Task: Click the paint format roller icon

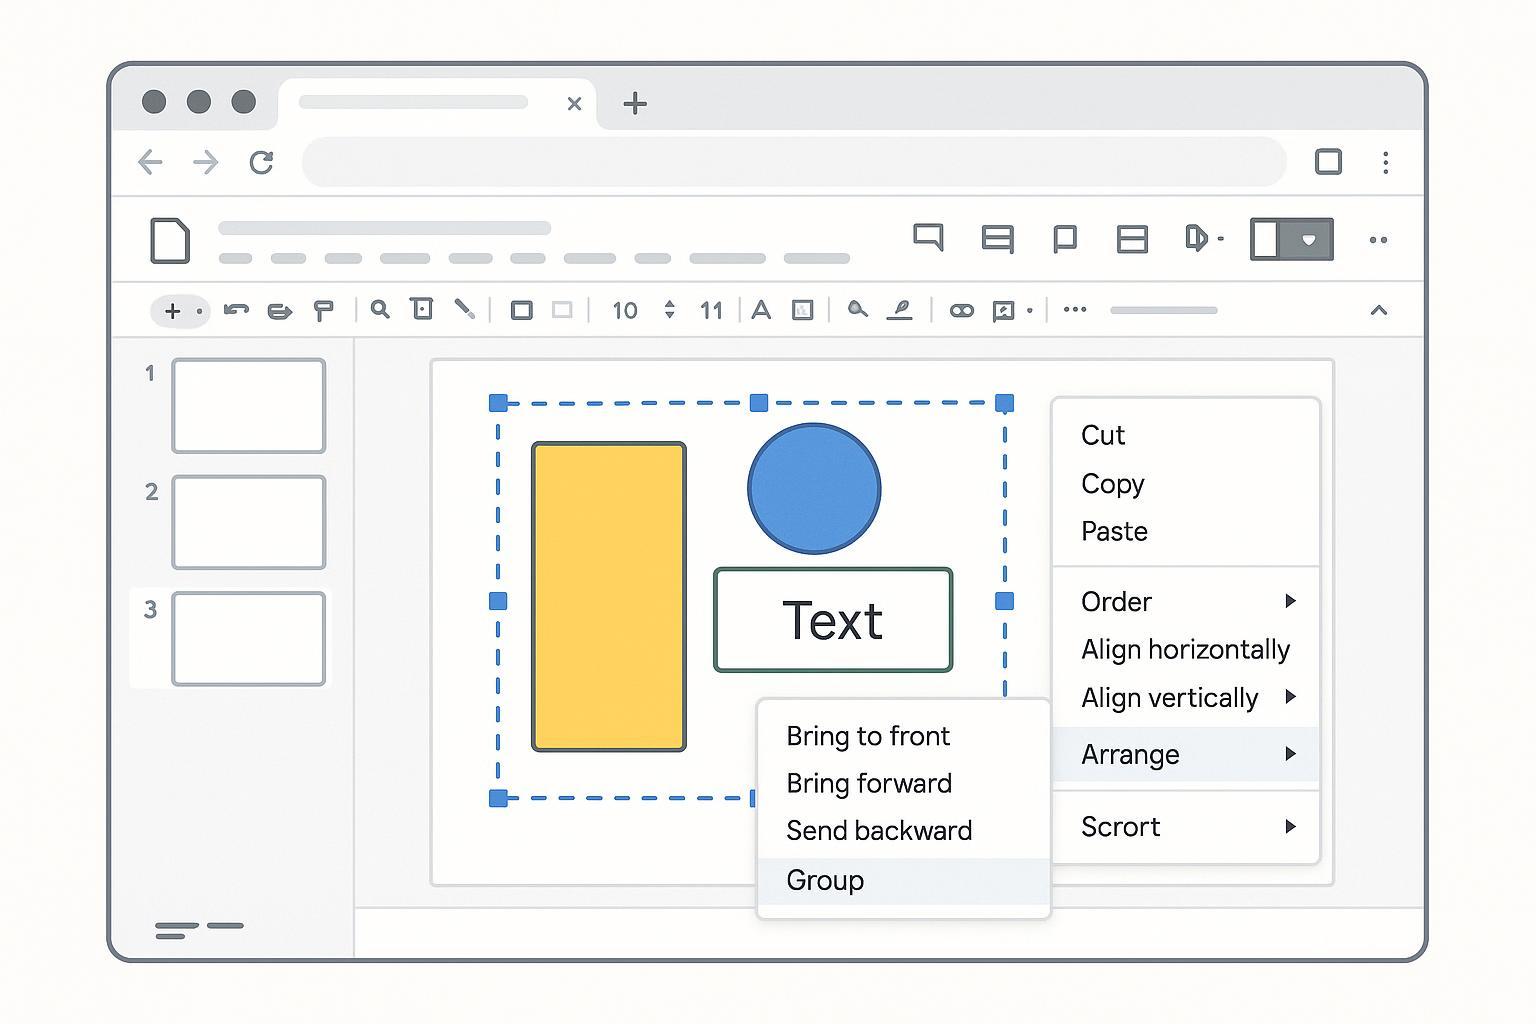Action: pos(323,311)
